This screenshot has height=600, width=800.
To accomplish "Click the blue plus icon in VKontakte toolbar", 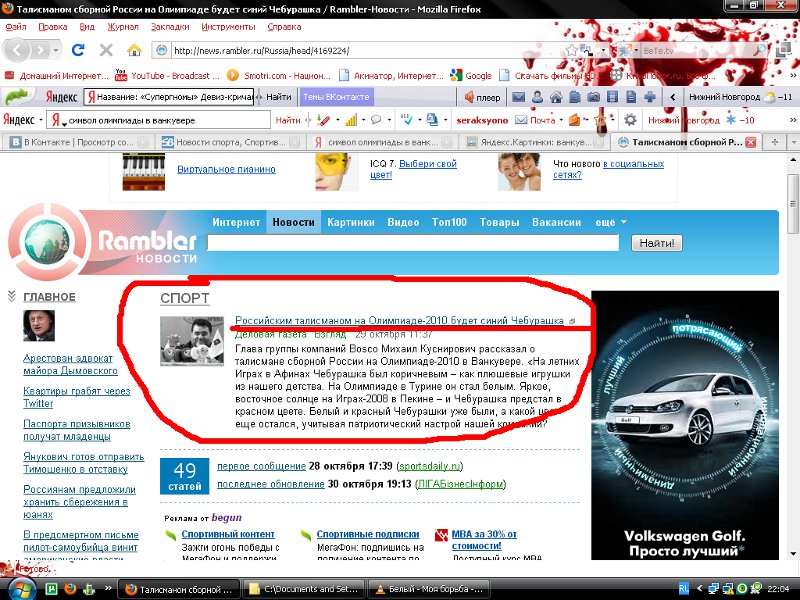I will click(650, 97).
